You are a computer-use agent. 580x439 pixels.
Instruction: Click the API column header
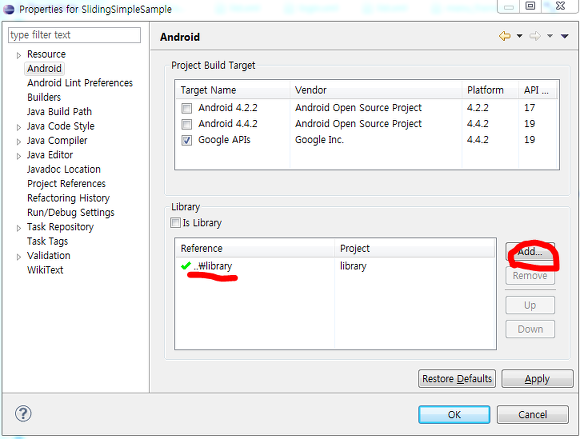click(x=538, y=90)
